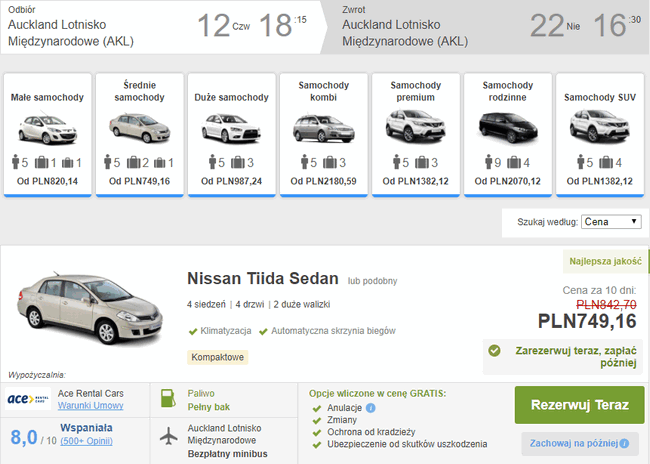Click Zachowaj na później button
This screenshot has width=650, height=464.
(x=580, y=443)
